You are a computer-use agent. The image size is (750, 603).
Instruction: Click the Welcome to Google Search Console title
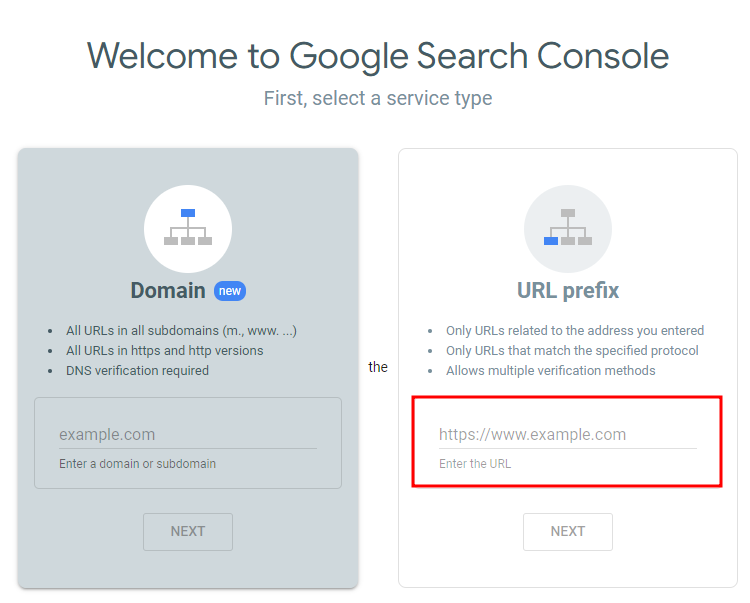[x=378, y=56]
